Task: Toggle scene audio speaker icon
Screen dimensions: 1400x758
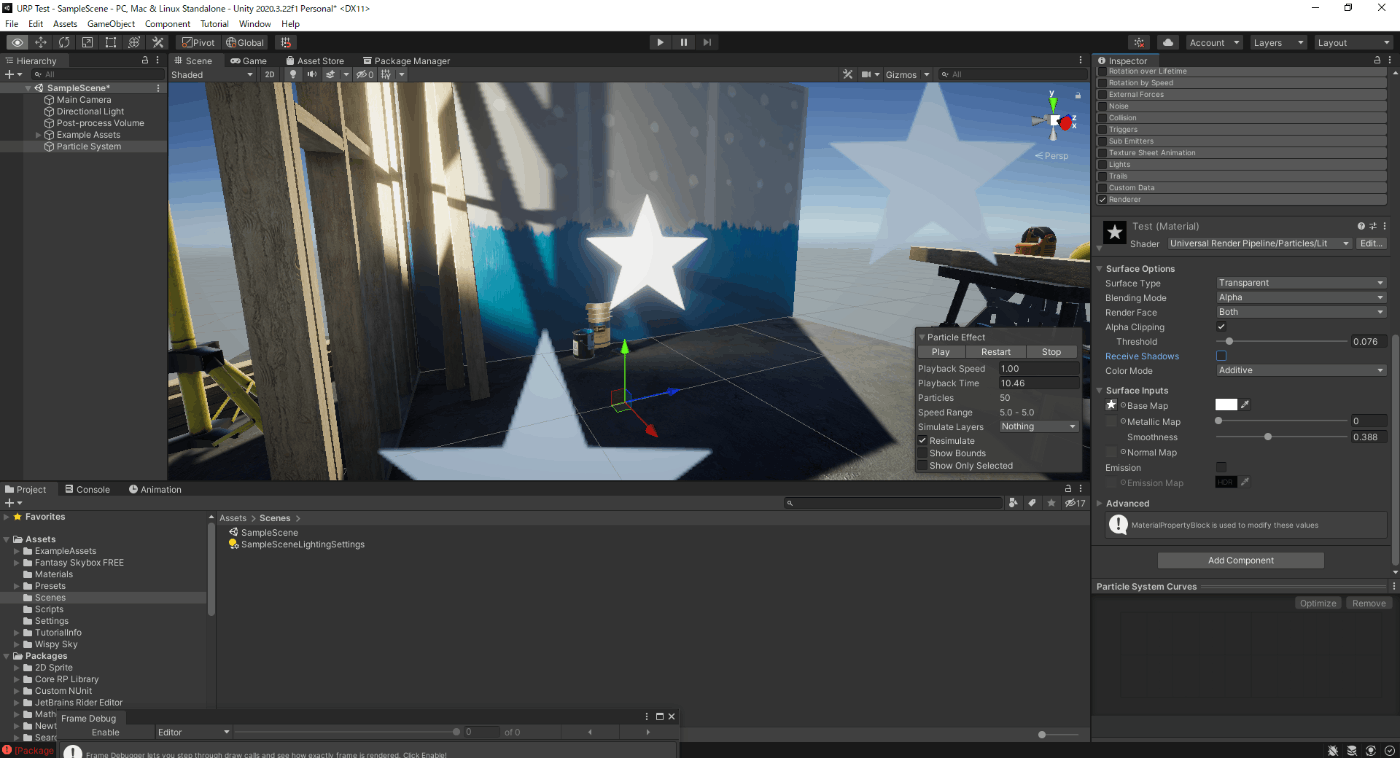Action: pyautogui.click(x=312, y=74)
